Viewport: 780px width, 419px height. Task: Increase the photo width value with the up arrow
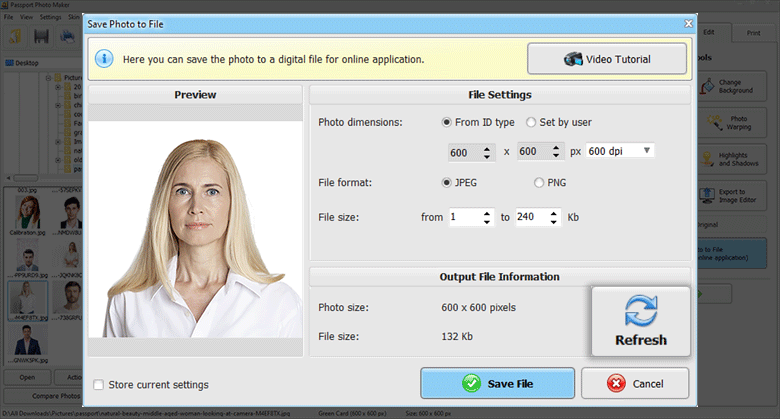(x=487, y=148)
